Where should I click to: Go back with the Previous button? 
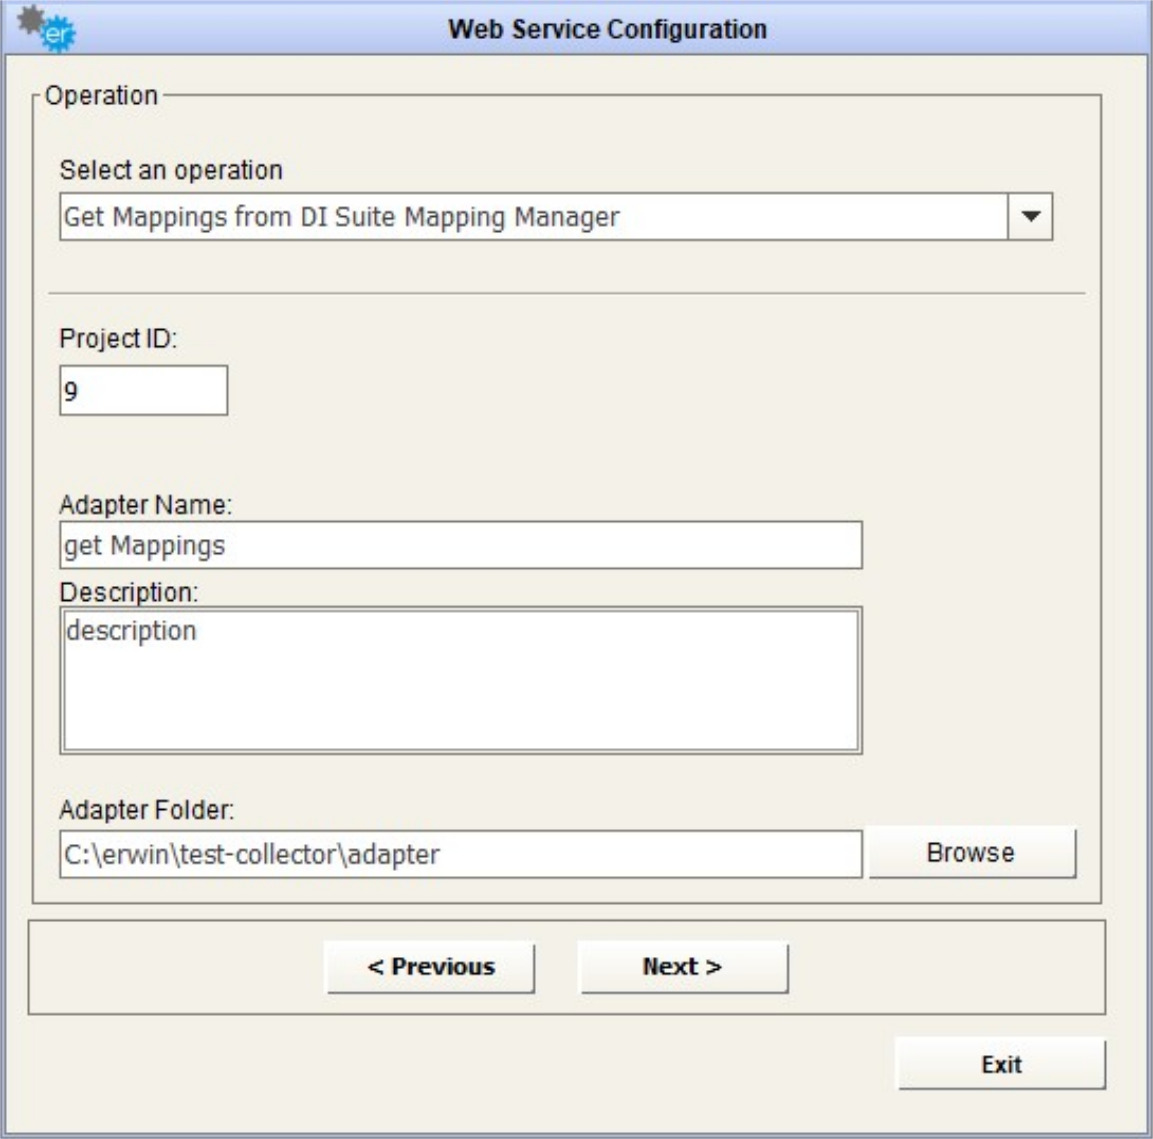click(x=430, y=966)
